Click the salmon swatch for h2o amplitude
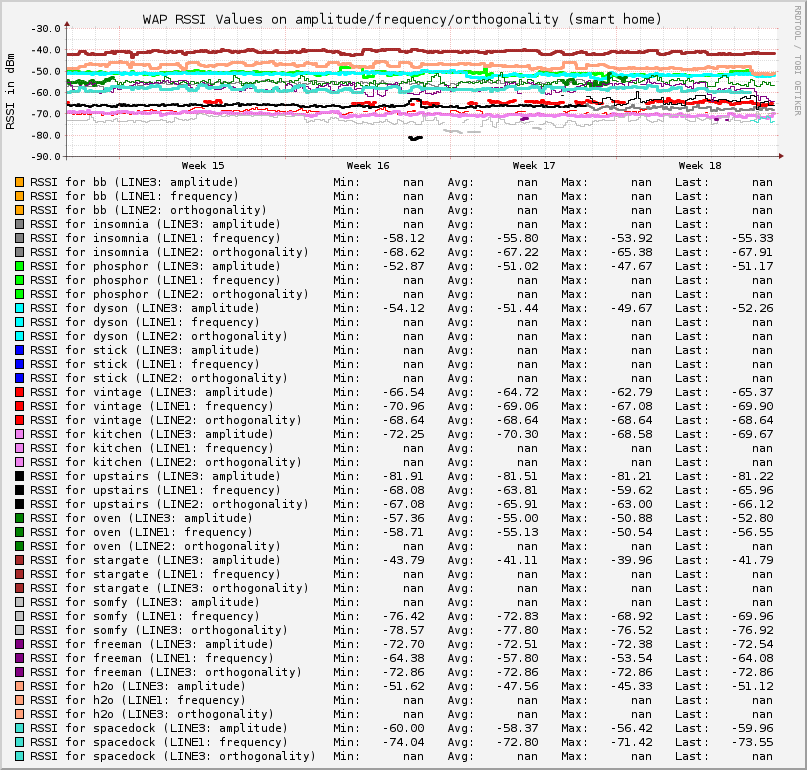The height and width of the screenshot is (770, 807). 20,686
